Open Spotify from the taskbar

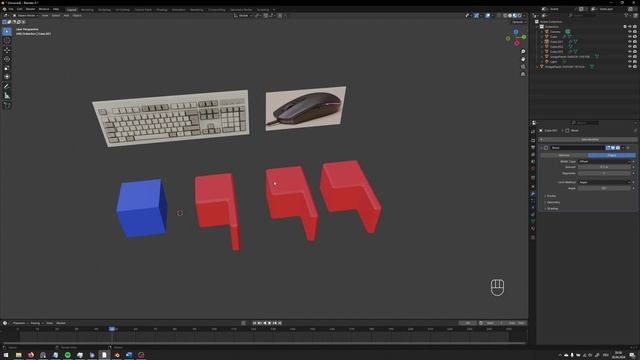(x=67, y=355)
